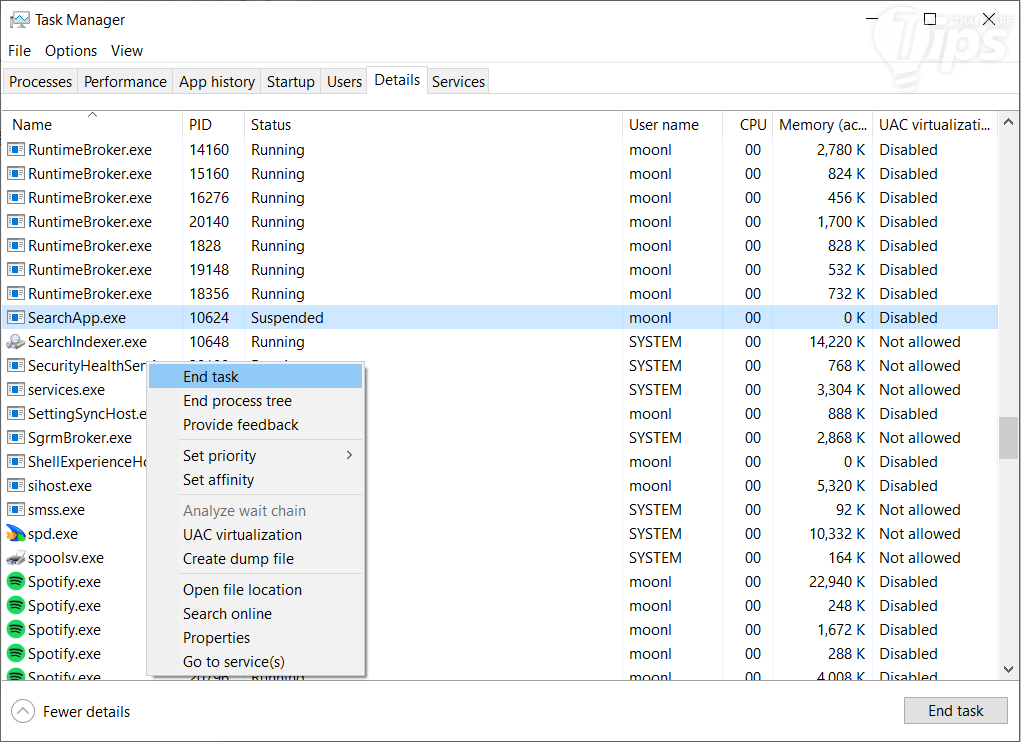
Task: Sort by Name column header
Action: pos(32,125)
